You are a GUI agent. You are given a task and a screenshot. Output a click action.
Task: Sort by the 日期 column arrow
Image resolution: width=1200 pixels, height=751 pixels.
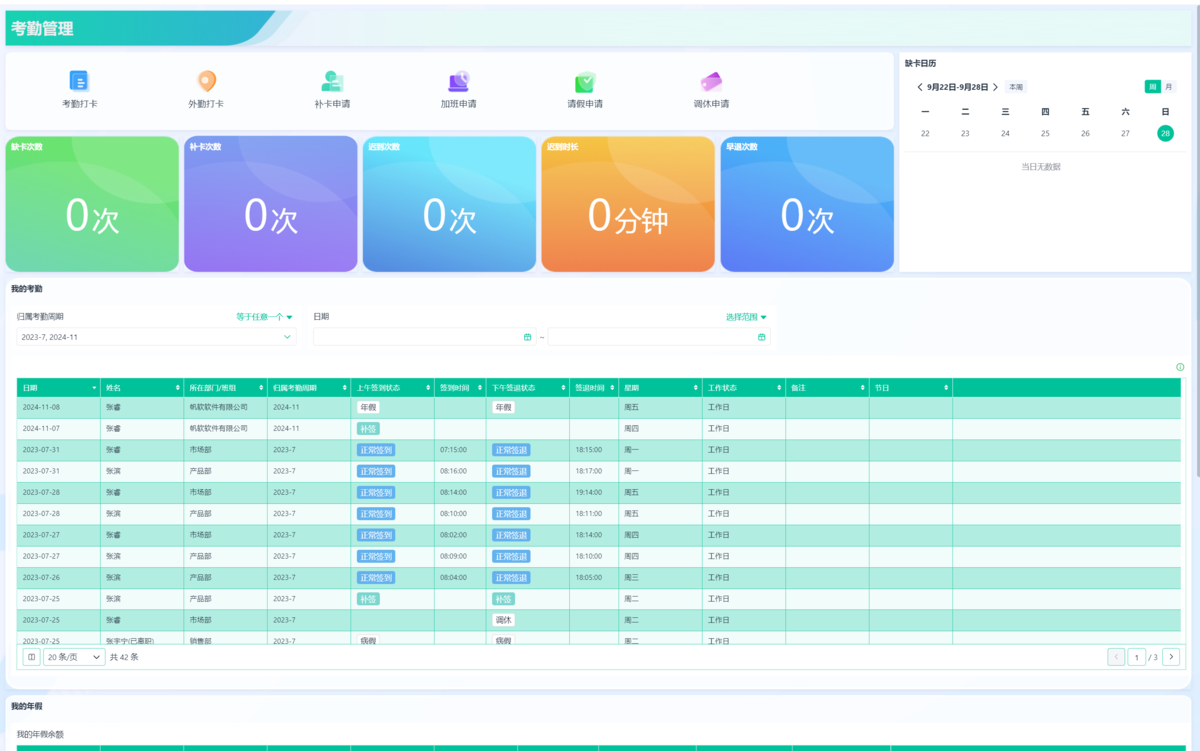pos(94,387)
